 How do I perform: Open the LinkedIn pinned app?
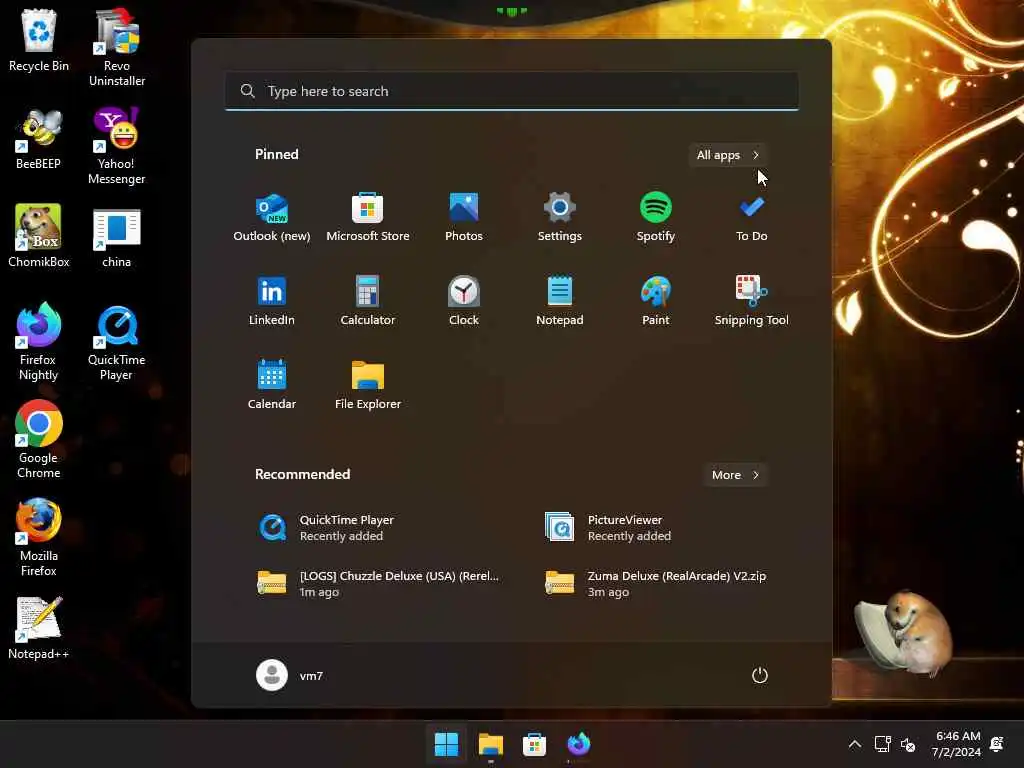272,302
